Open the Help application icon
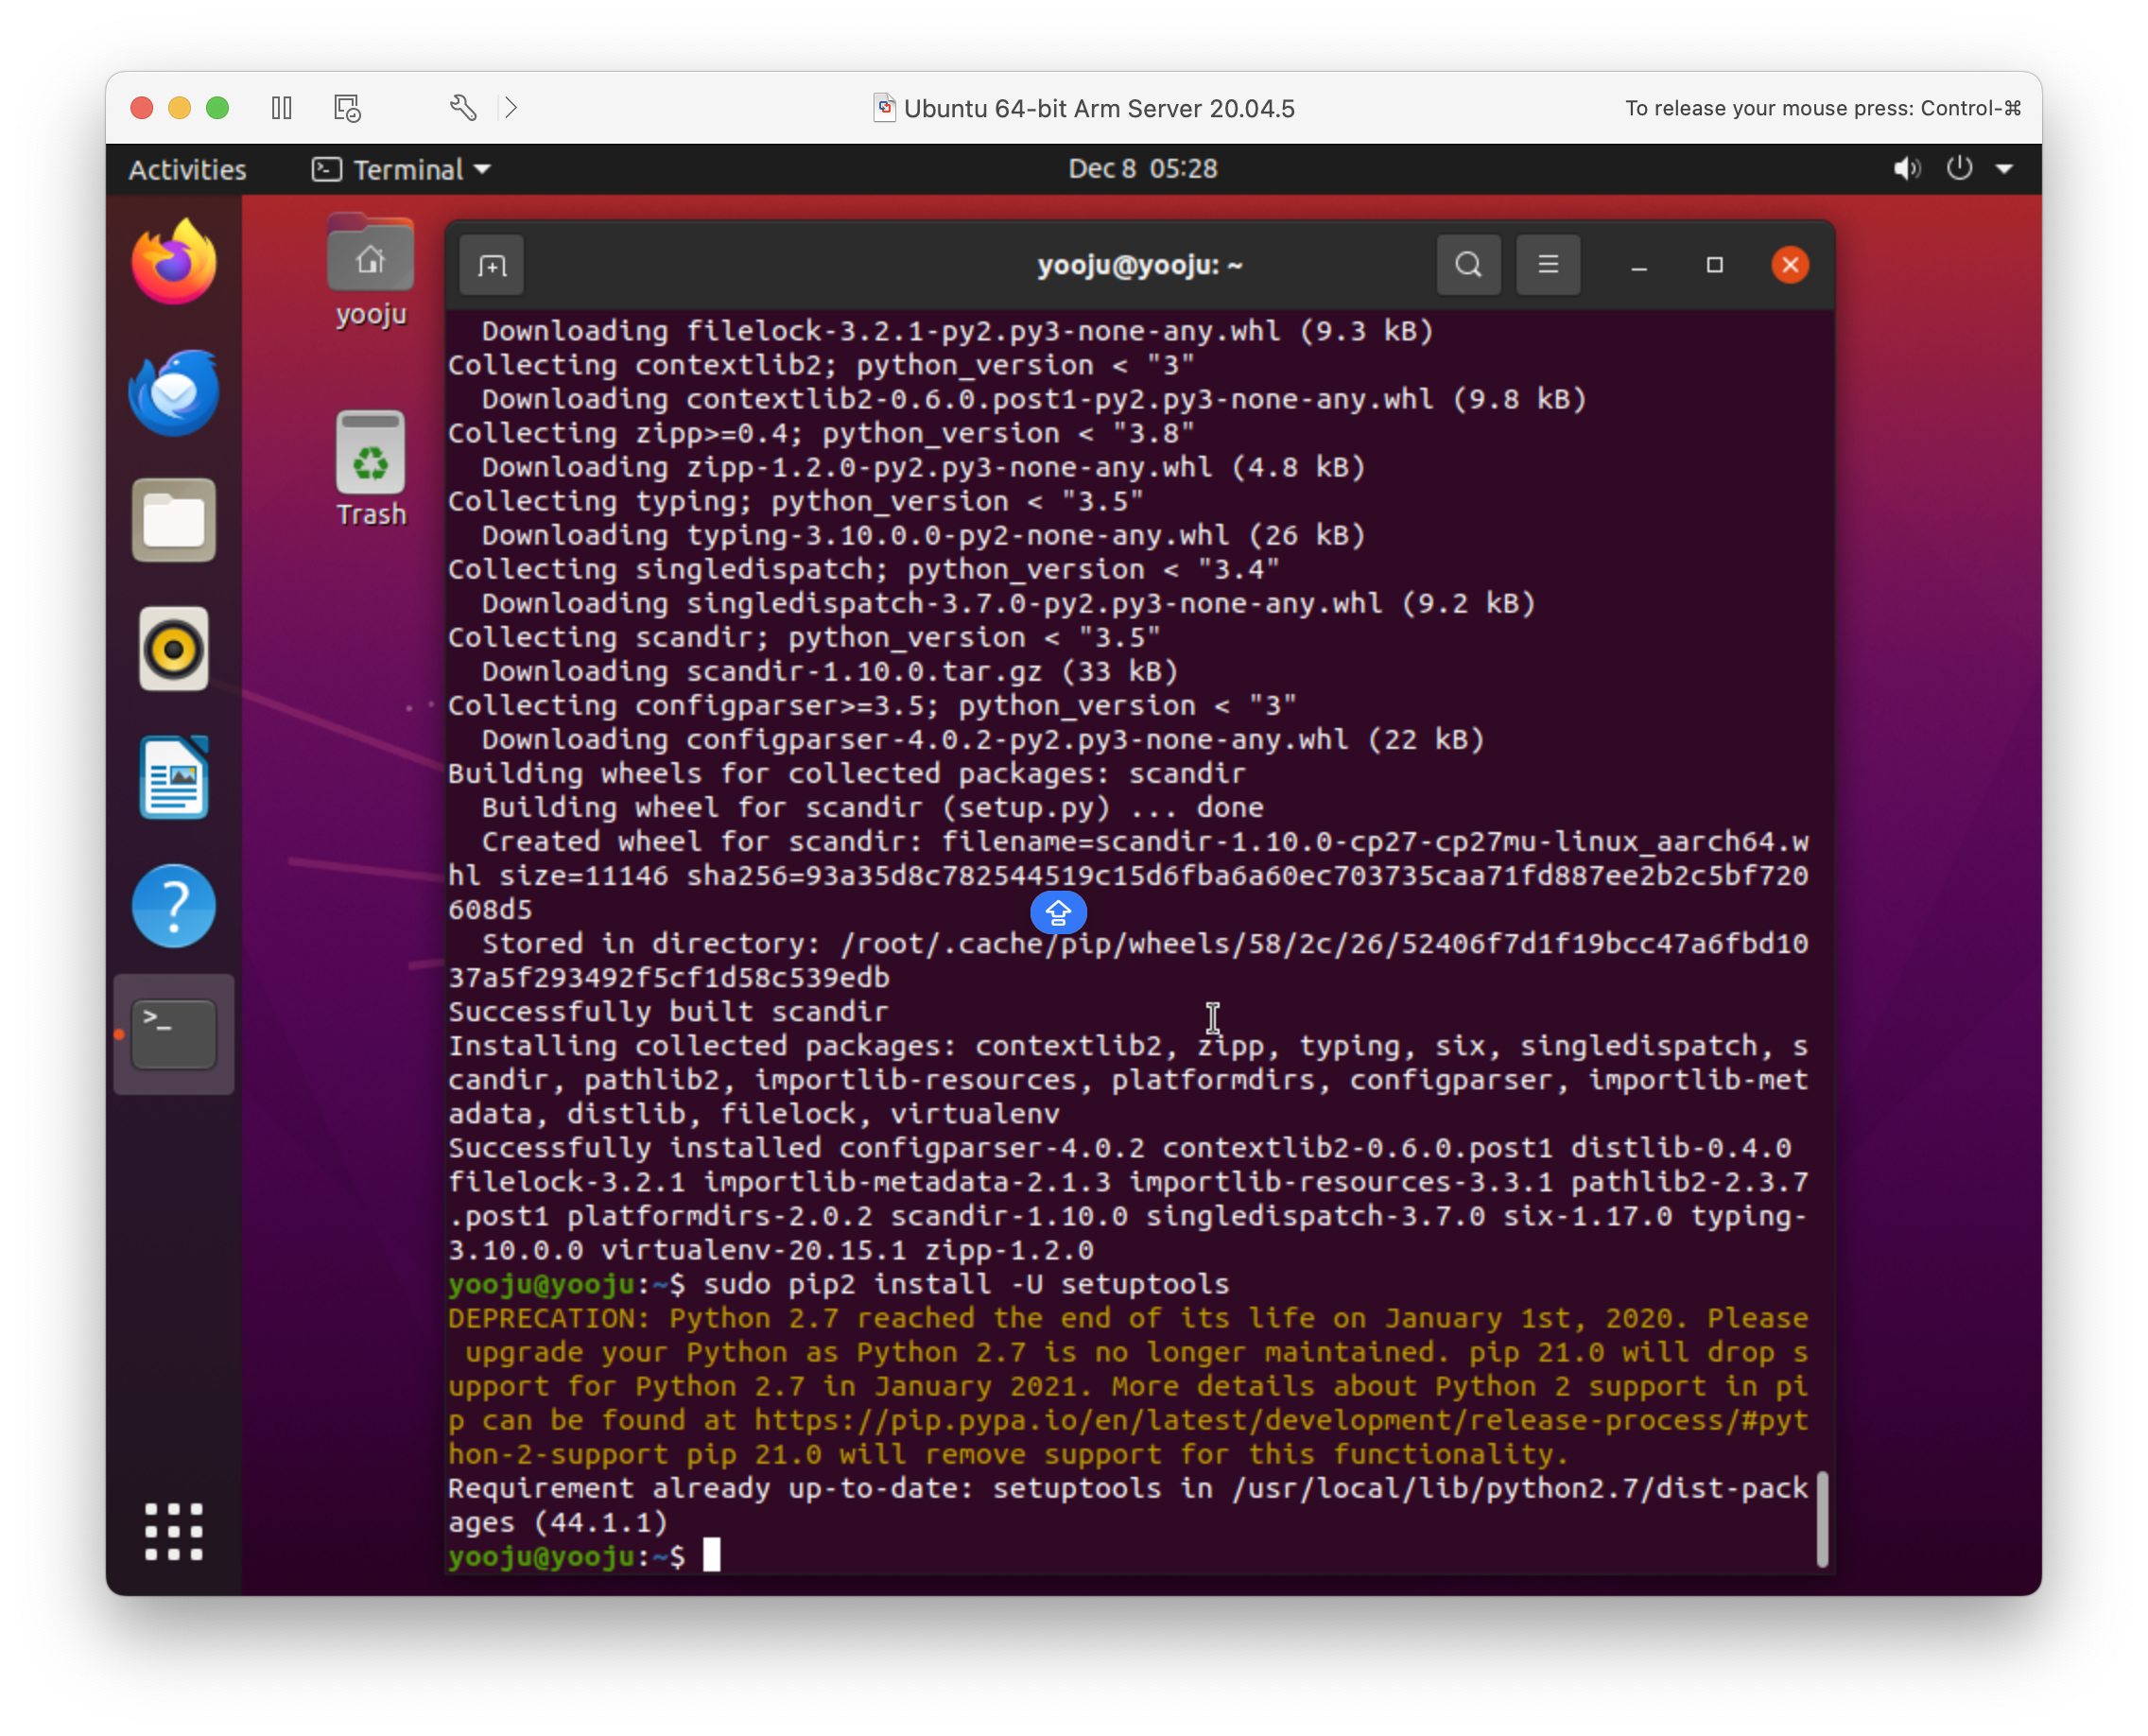The height and width of the screenshot is (1736, 2148). [174, 906]
